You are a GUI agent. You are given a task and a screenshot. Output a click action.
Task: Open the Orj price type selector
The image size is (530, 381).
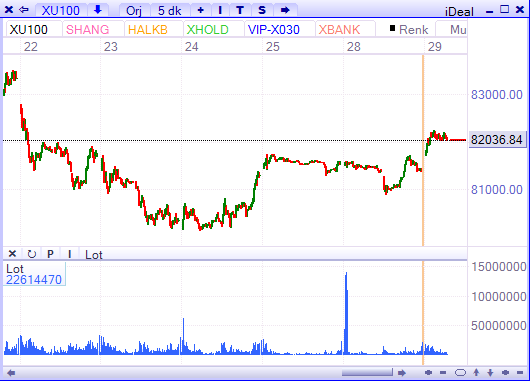click(134, 10)
